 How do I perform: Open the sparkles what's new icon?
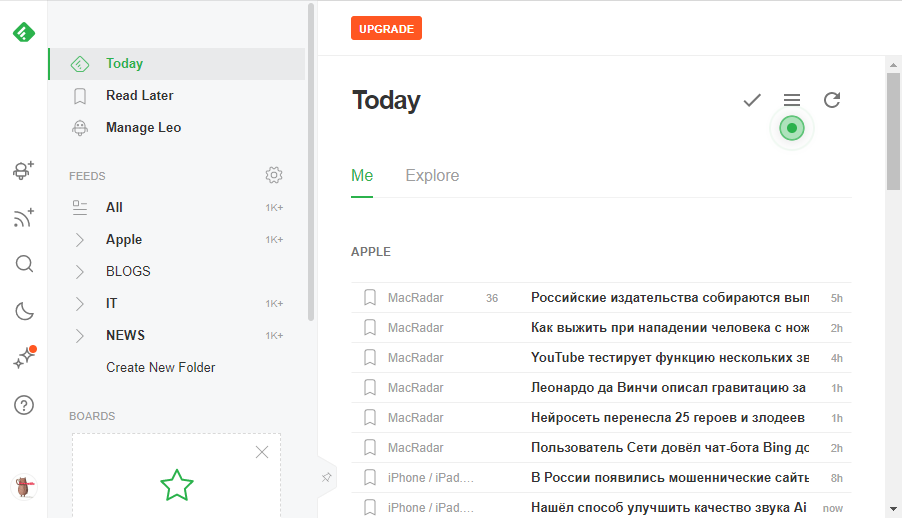click(24, 358)
